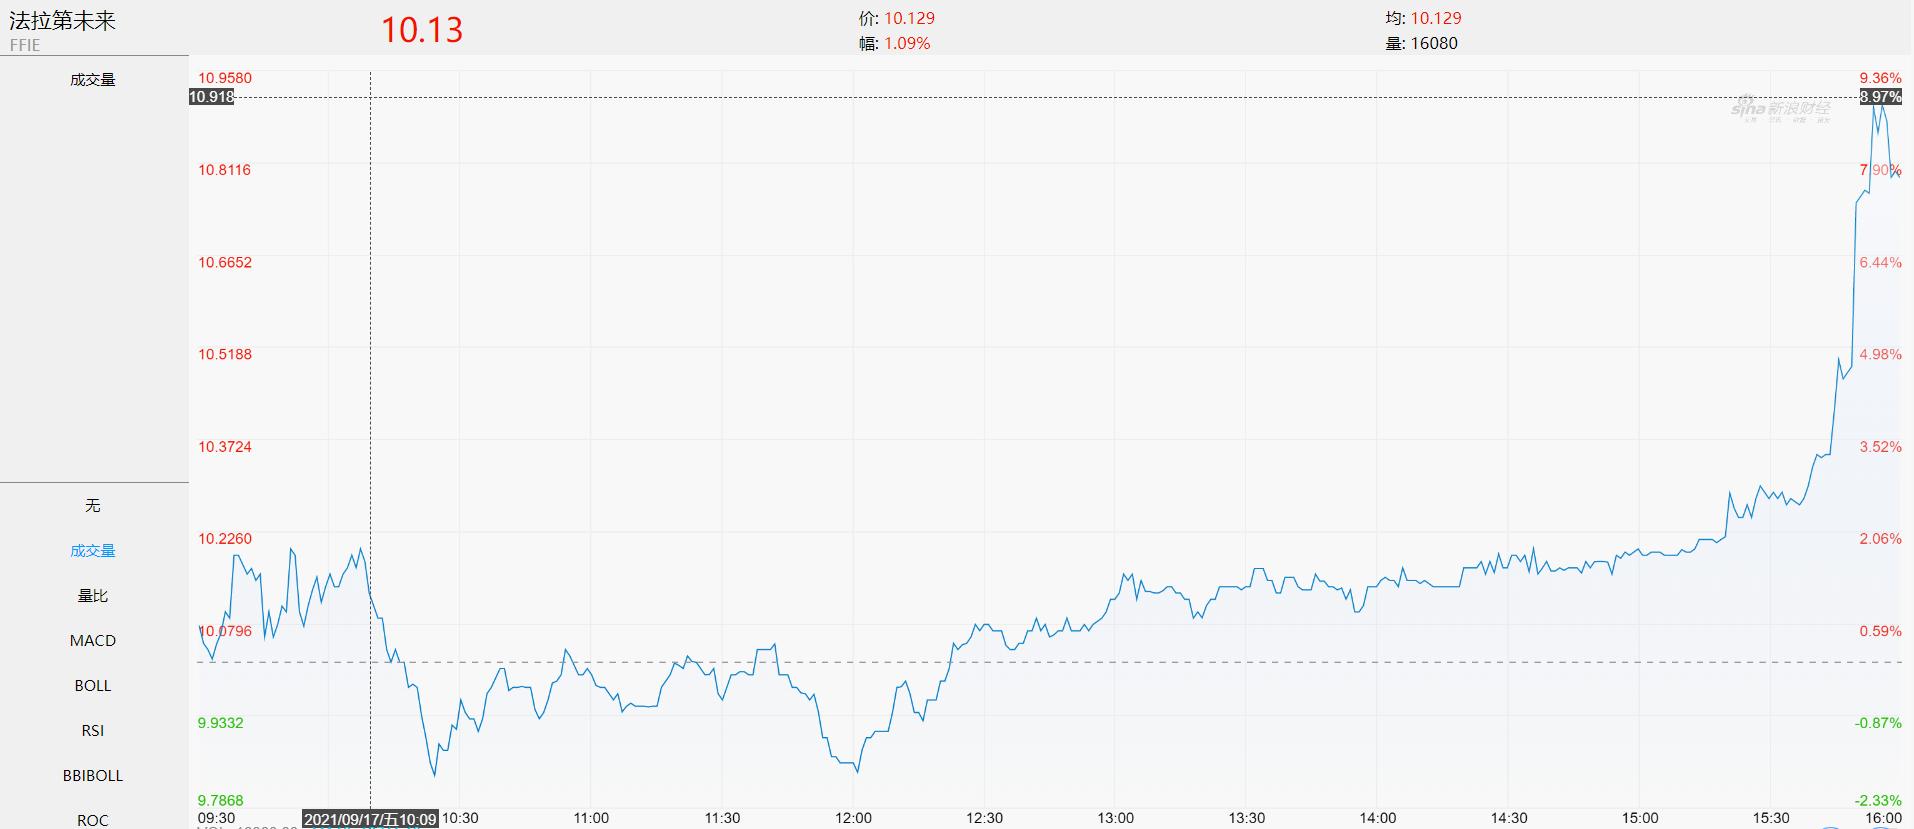The width and height of the screenshot is (1914, 829).
Task: Choose the ROC indicator
Action: coord(93,820)
